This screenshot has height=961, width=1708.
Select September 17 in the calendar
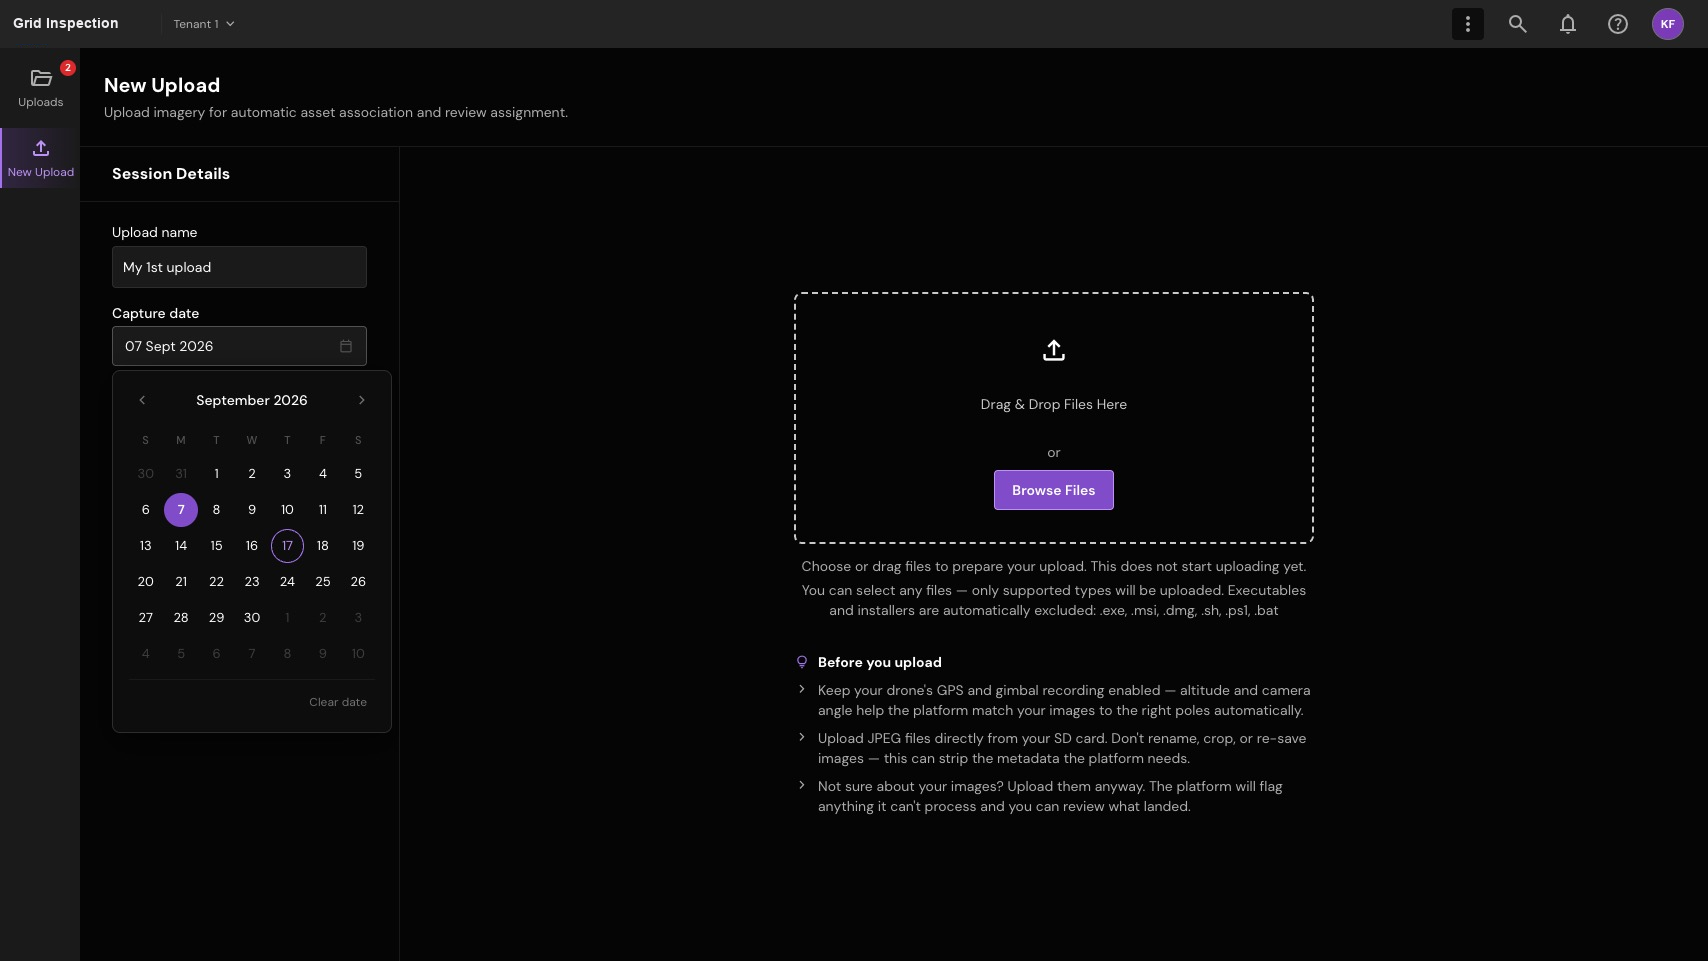coord(287,546)
